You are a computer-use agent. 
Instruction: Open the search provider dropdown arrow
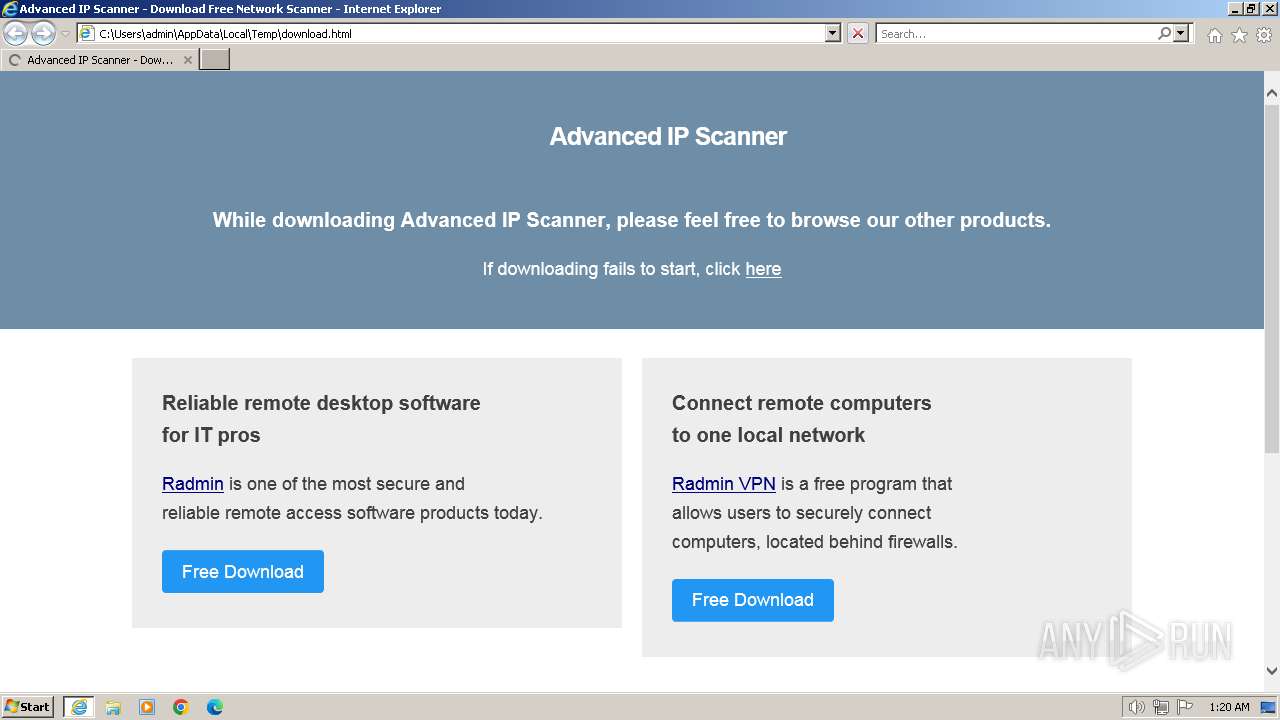[1181, 33]
